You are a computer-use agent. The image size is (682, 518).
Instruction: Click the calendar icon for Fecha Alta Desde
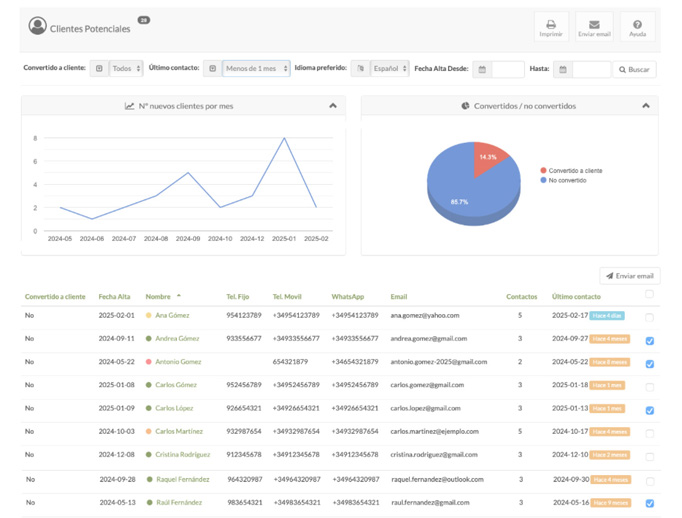(x=482, y=70)
